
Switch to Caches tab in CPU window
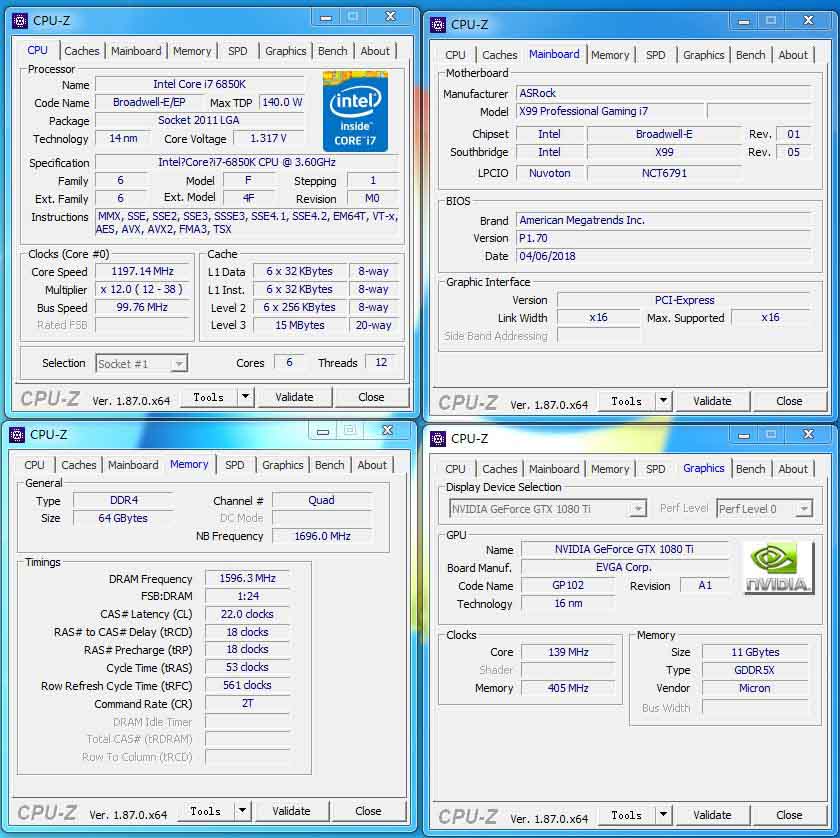click(x=82, y=51)
